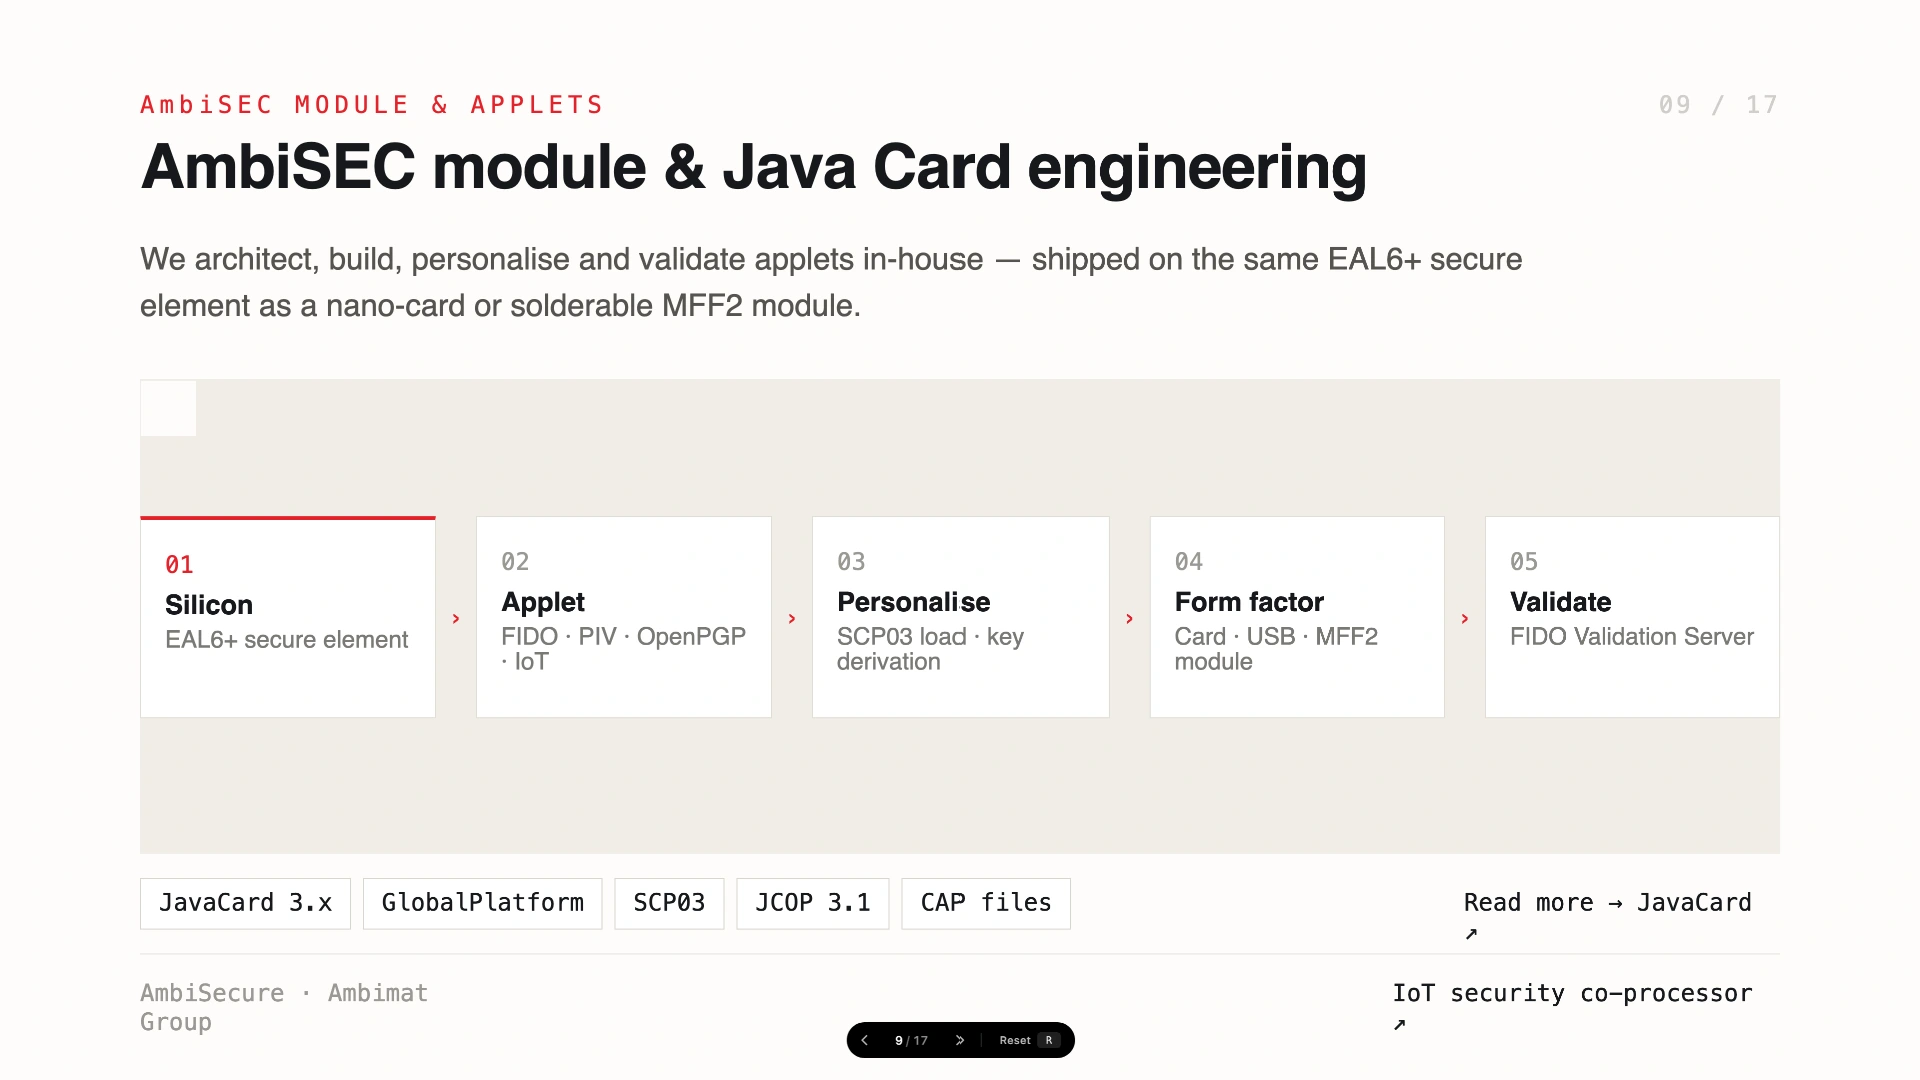Click the chevron between Applet and Personalise
This screenshot has width=1920, height=1080.
coord(792,619)
